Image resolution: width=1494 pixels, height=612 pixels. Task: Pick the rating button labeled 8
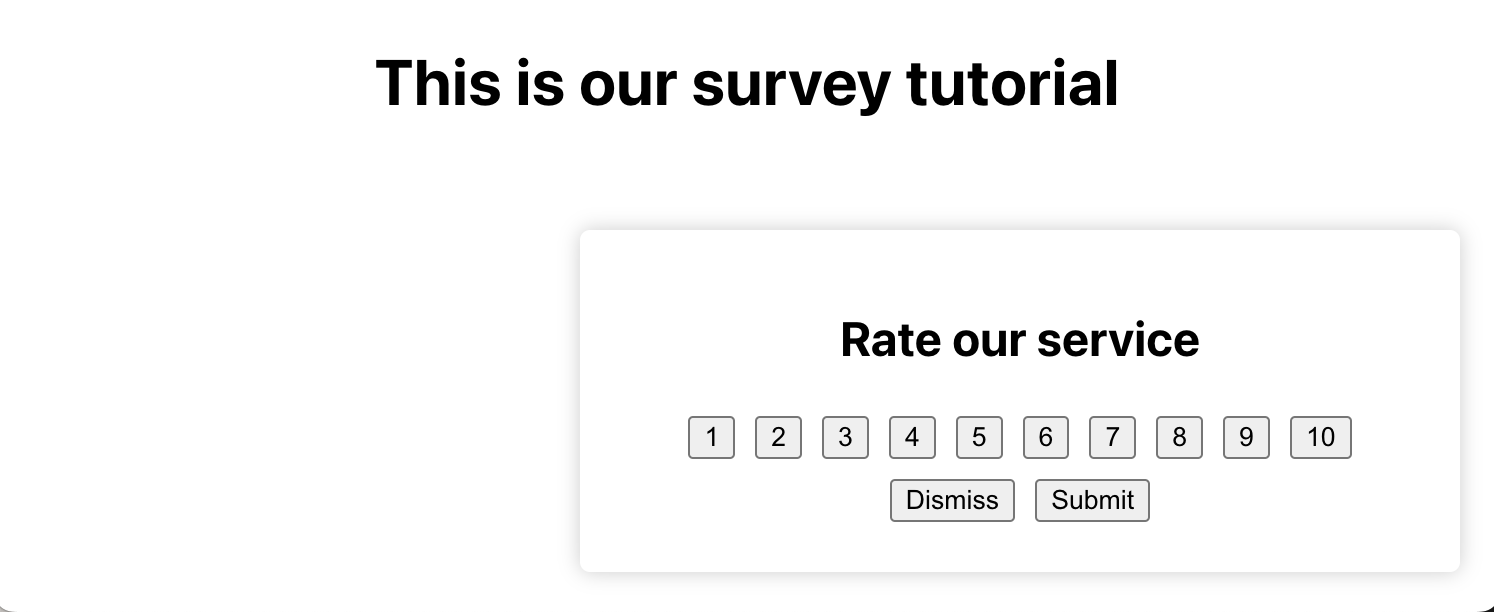[1179, 438]
